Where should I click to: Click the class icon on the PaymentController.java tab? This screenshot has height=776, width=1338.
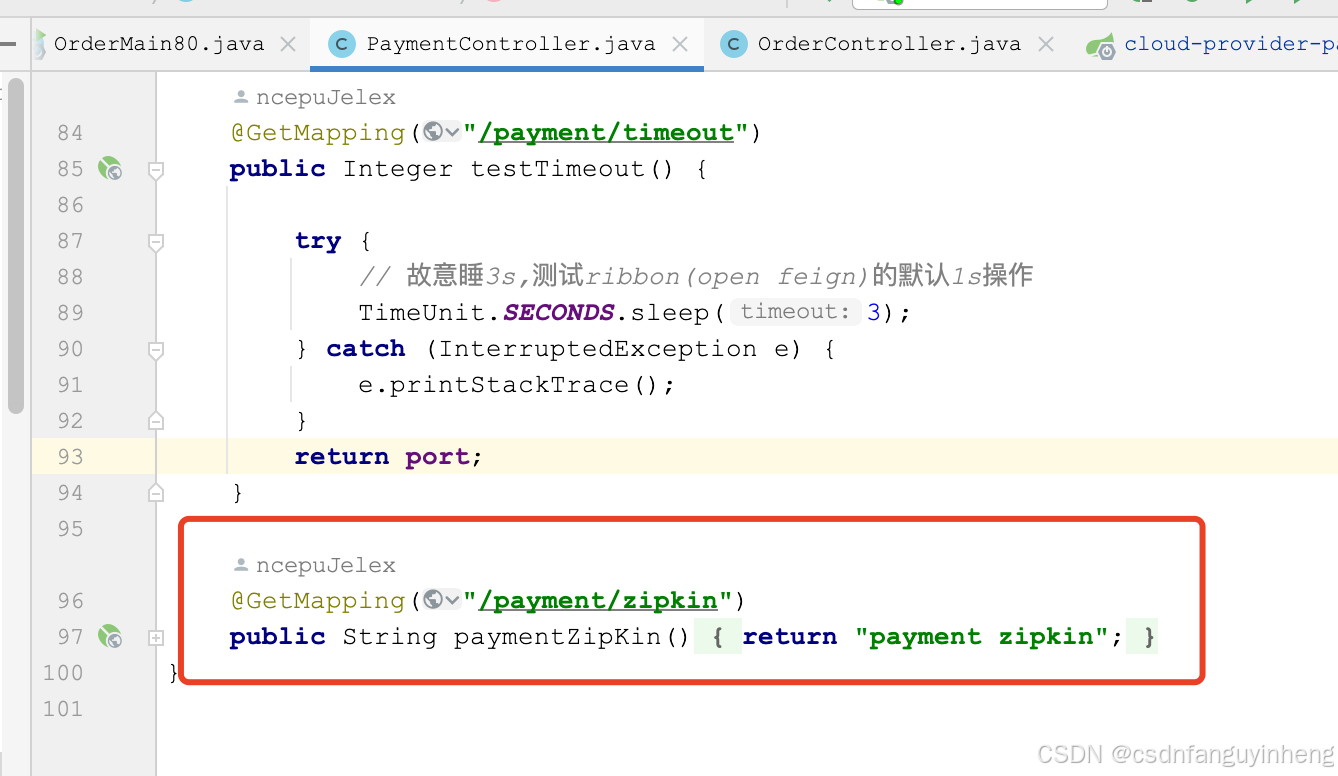click(x=342, y=44)
